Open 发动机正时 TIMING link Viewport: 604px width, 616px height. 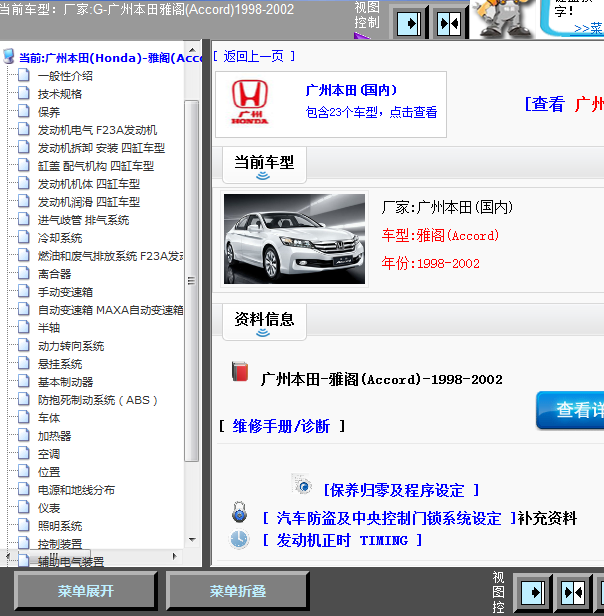[x=342, y=541]
